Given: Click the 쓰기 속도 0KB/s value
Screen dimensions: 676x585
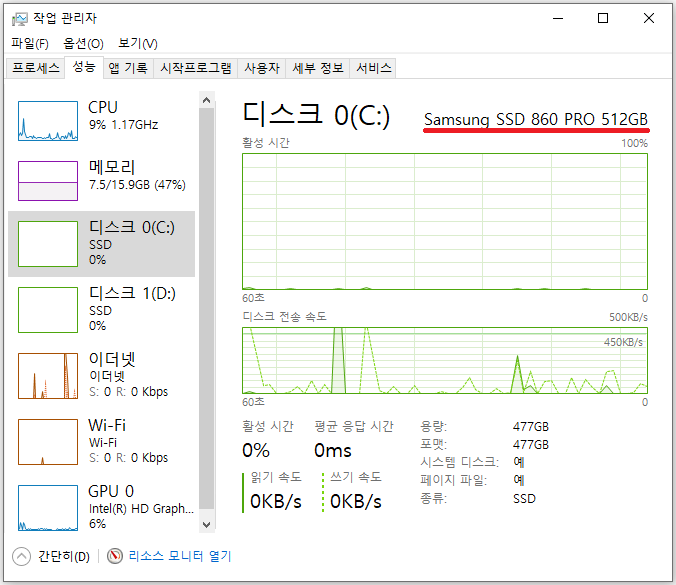Looking at the screenshot, I should tap(356, 501).
